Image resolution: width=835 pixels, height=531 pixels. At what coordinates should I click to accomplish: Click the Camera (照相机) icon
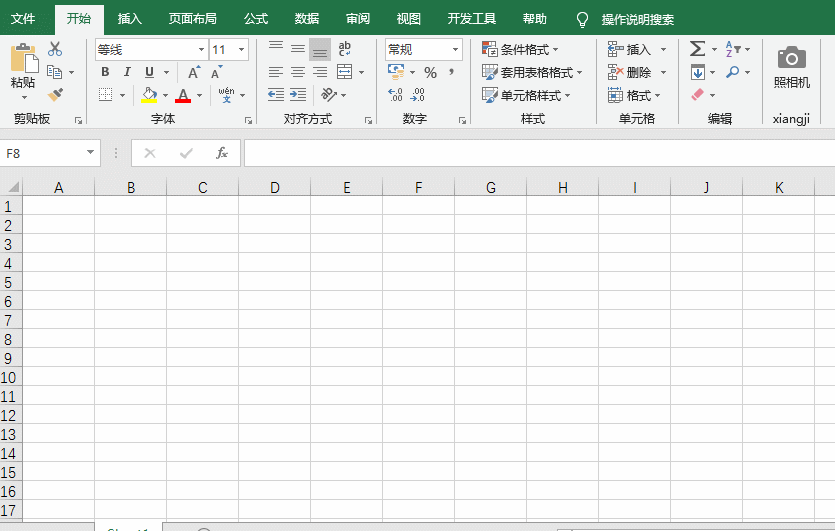[791, 58]
